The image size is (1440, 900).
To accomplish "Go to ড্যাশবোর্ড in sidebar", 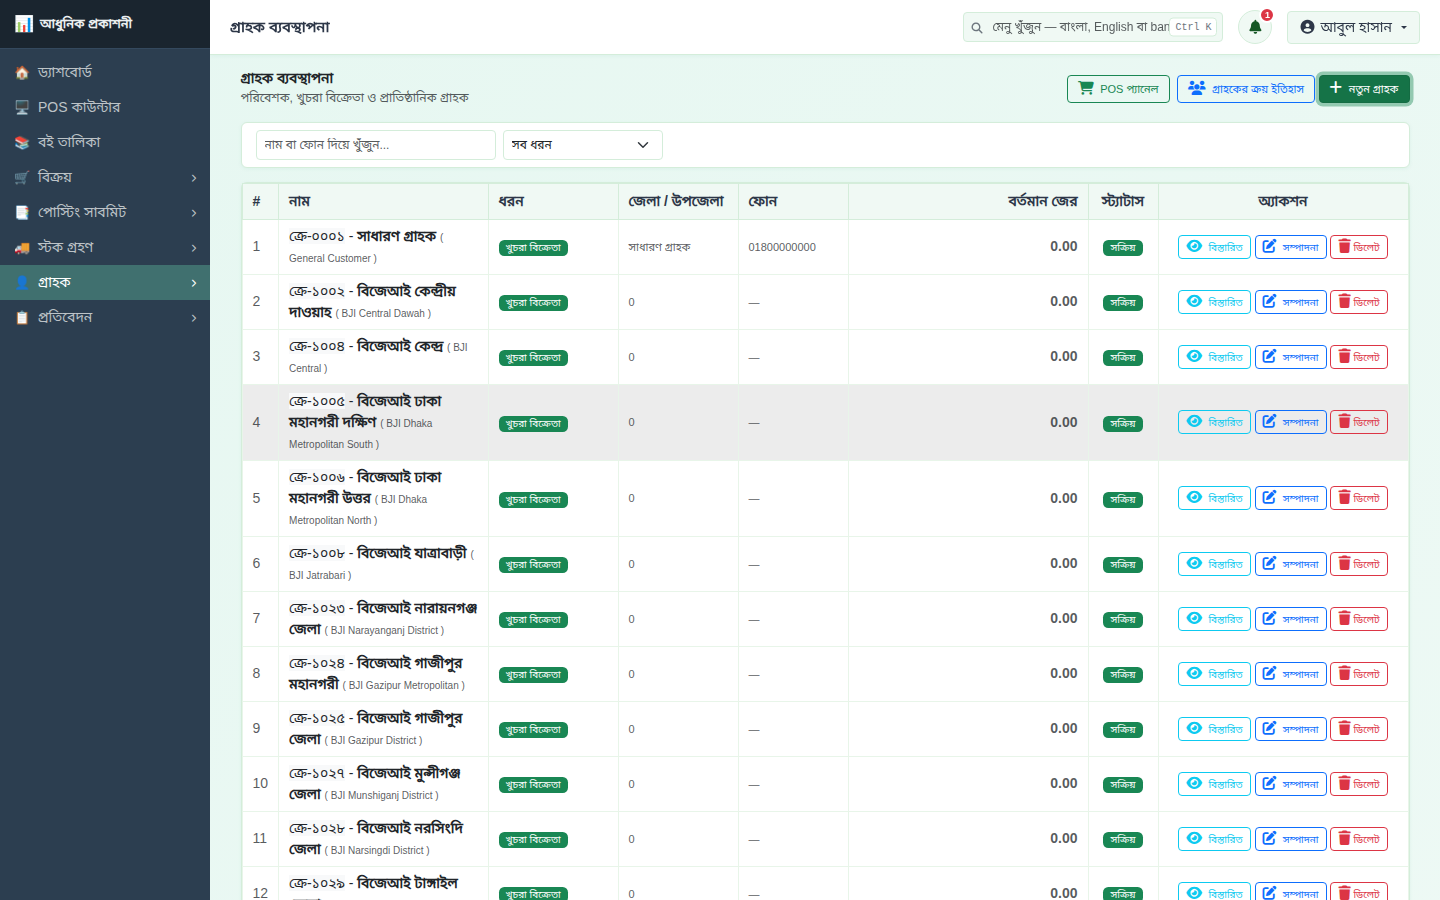I will (x=105, y=72).
